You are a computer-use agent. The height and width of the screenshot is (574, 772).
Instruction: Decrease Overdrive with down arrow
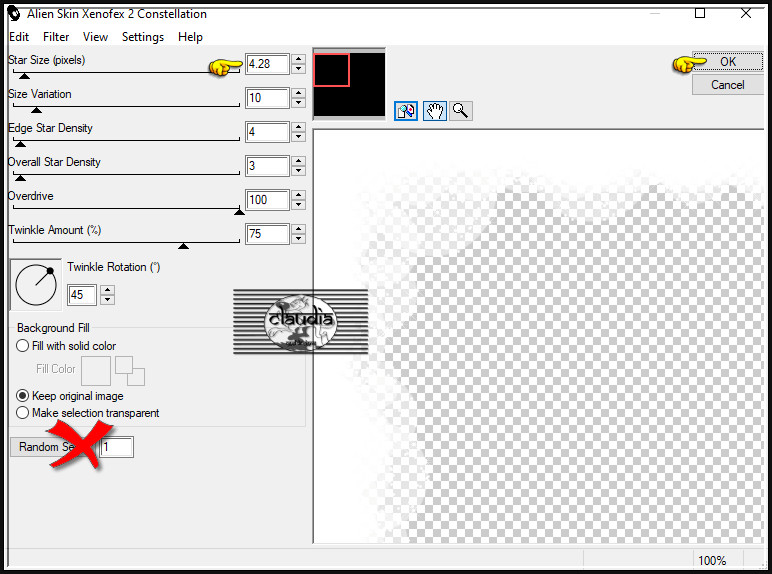(x=298, y=205)
